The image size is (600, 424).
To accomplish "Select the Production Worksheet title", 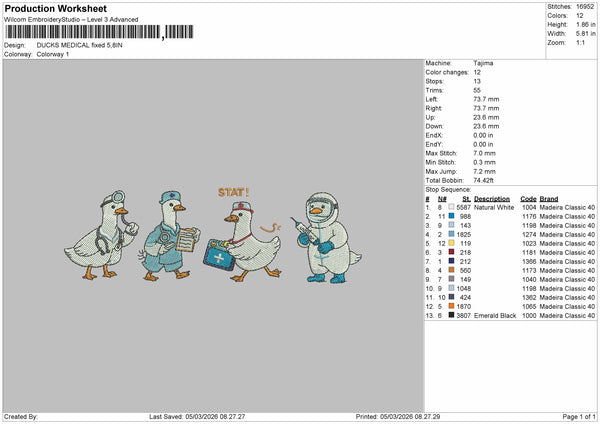I will point(55,8).
